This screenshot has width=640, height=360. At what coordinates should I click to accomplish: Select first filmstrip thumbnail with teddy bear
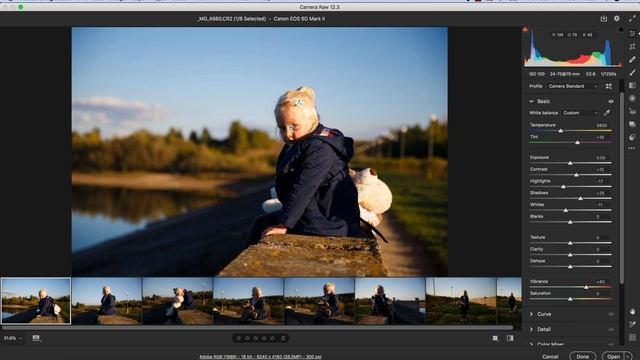36,301
